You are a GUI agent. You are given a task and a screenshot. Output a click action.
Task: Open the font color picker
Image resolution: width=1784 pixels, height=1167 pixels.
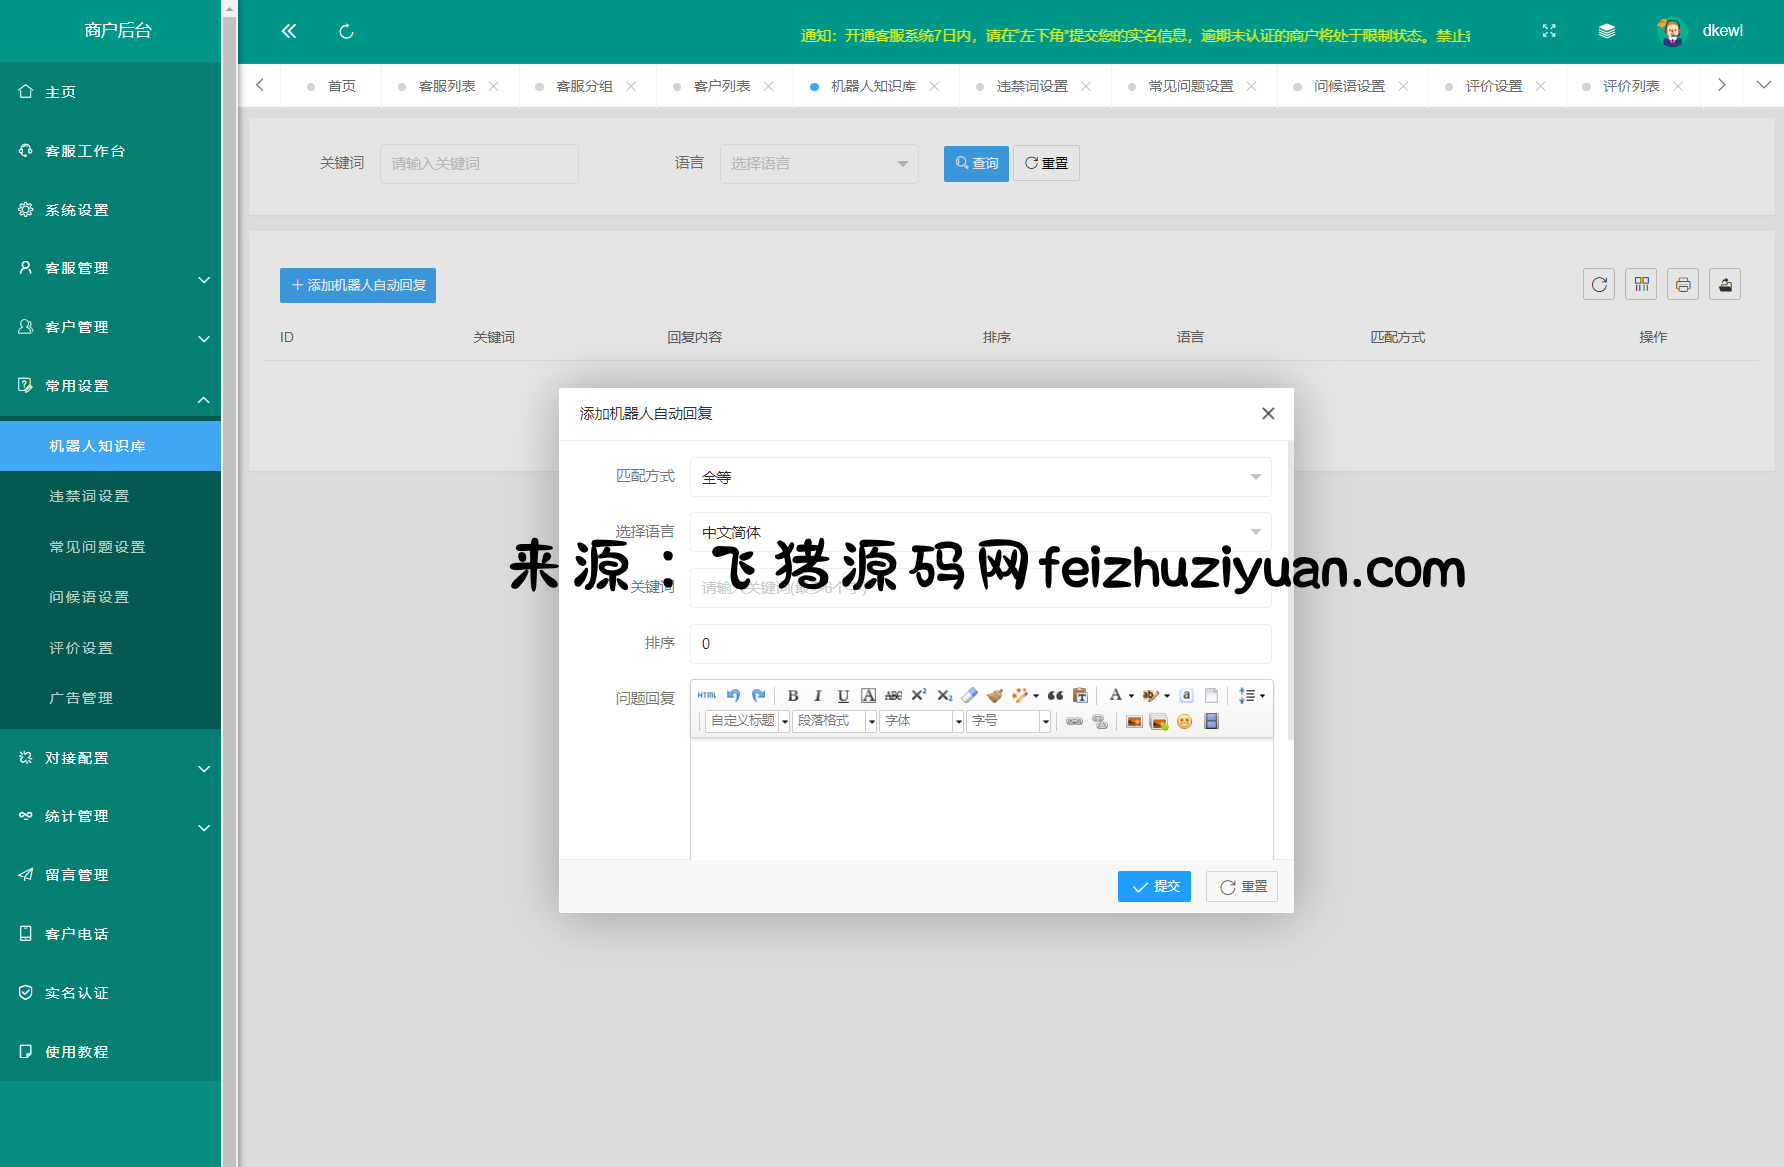[1116, 696]
